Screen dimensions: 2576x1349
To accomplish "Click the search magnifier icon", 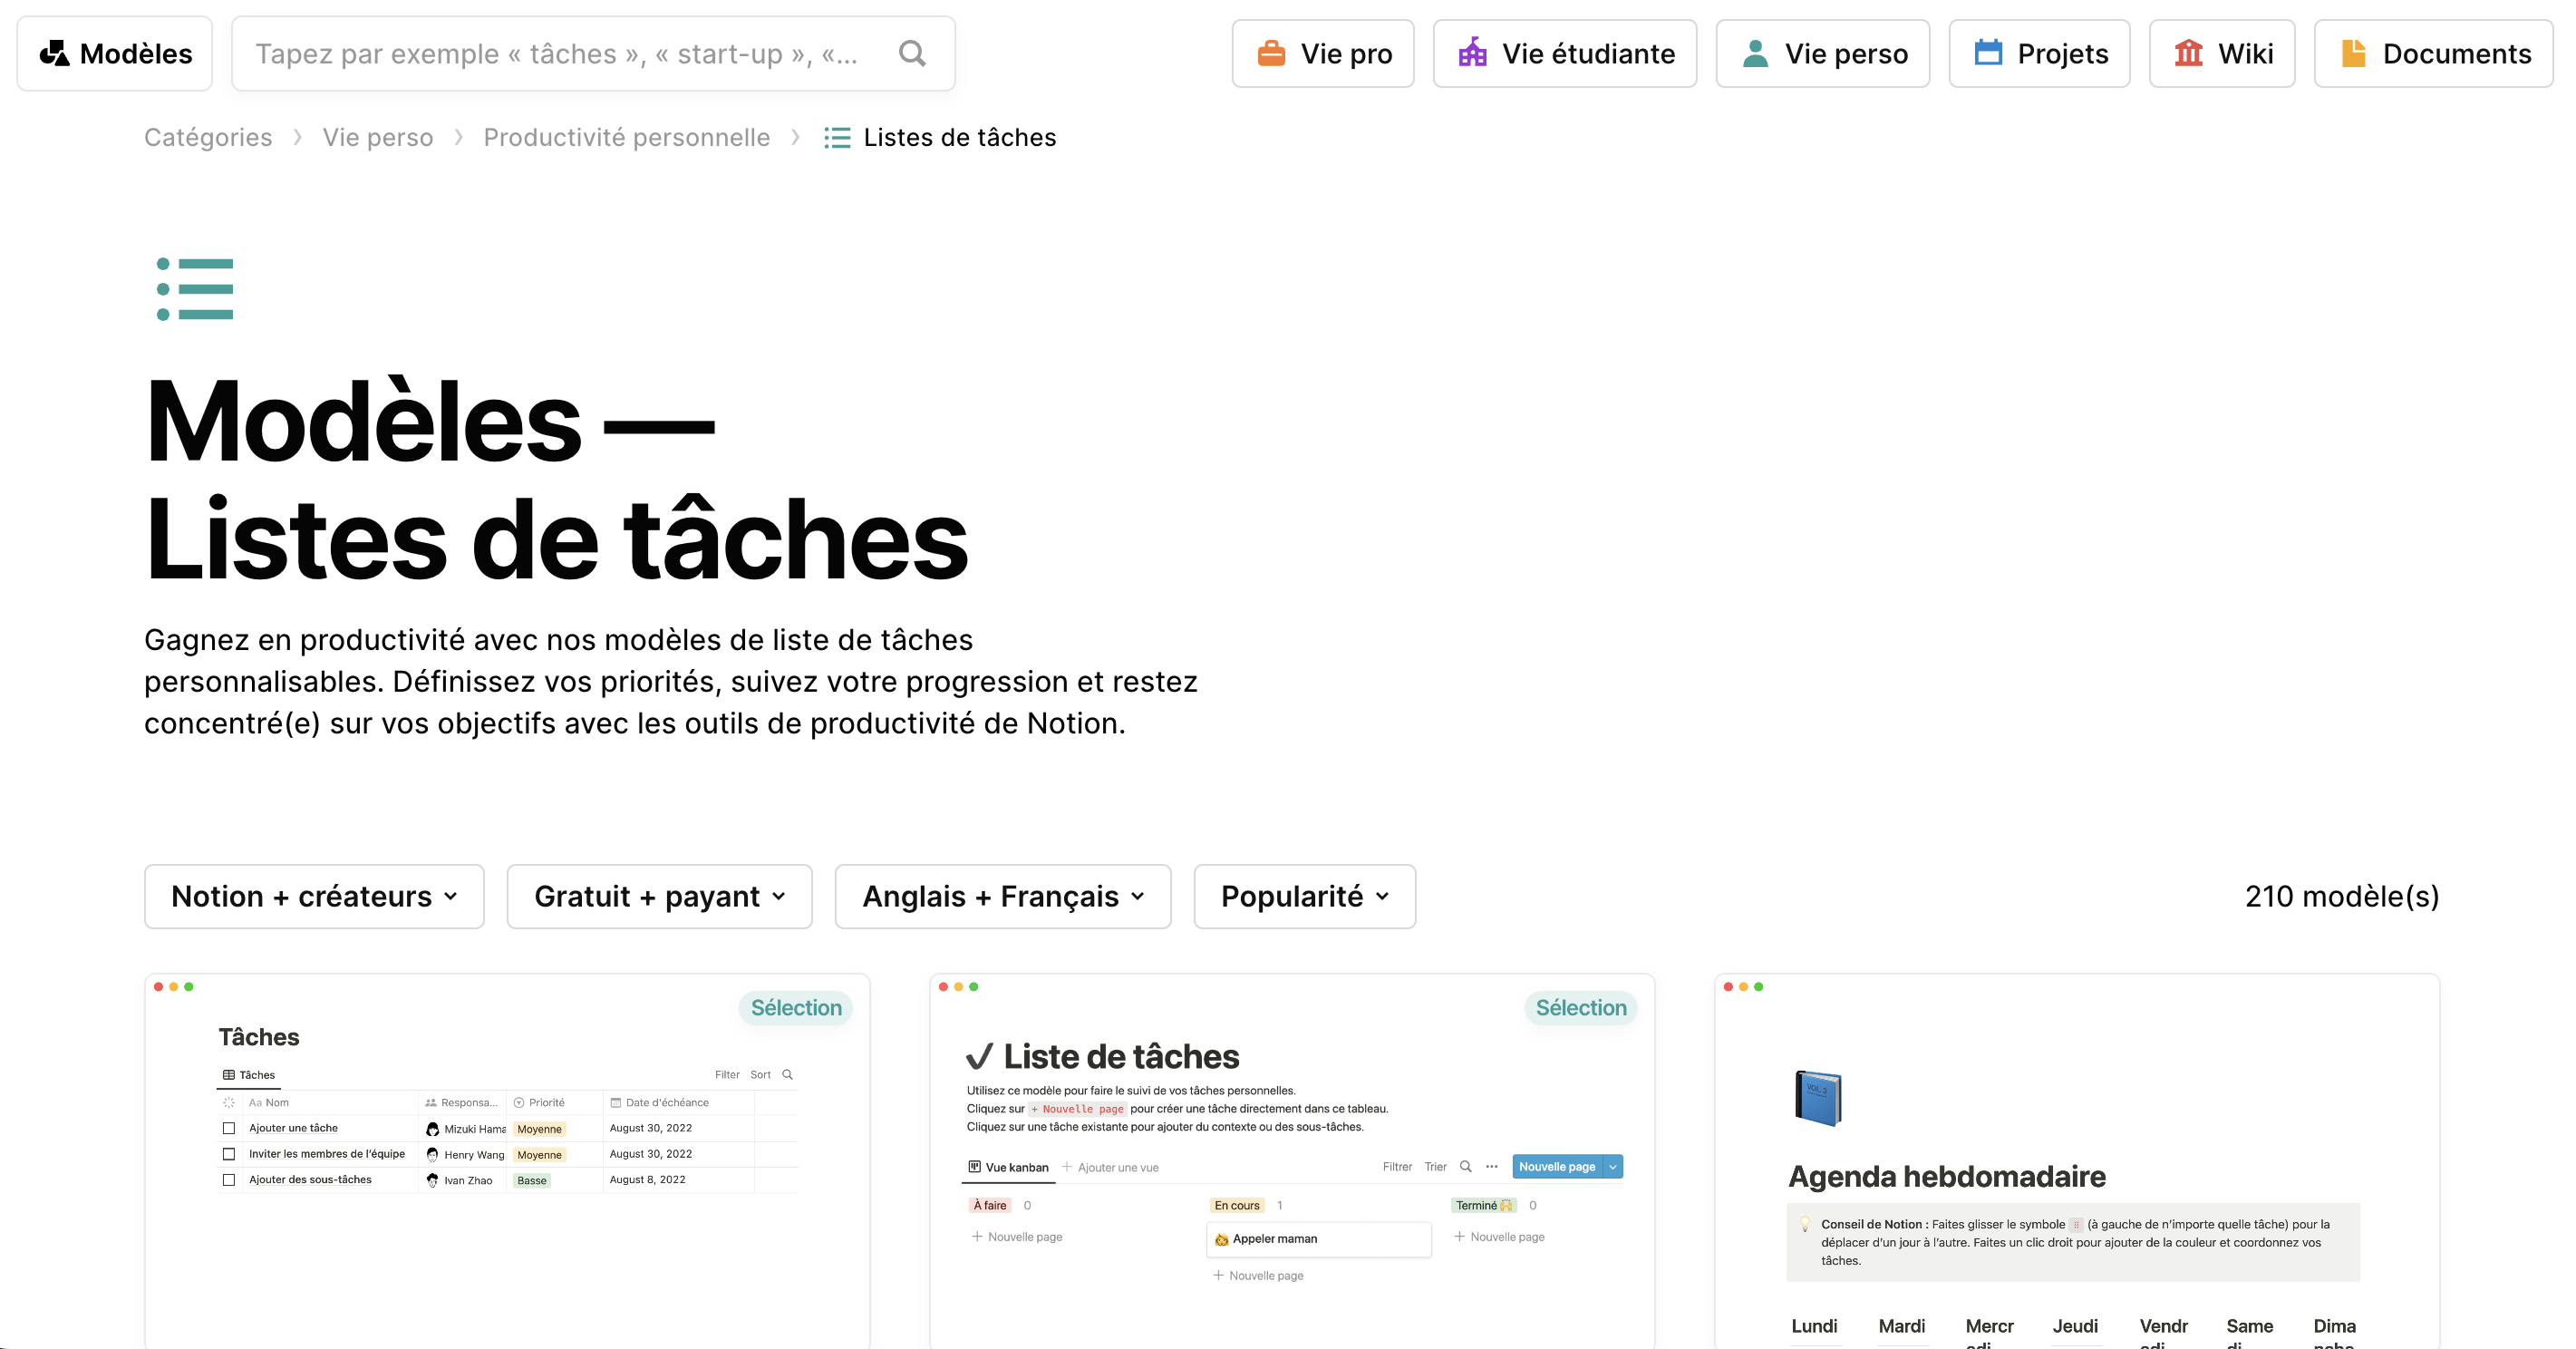I will pyautogui.click(x=912, y=53).
